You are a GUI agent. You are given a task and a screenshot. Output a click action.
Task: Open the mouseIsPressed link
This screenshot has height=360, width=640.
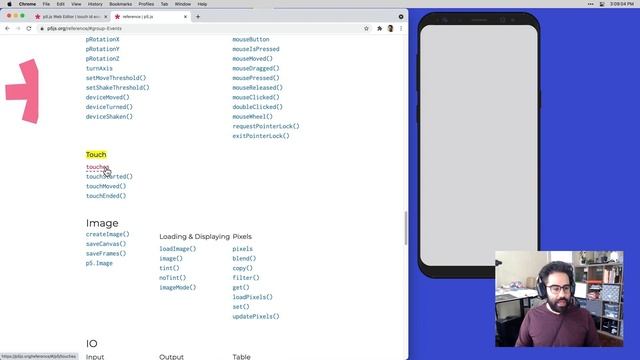(x=256, y=49)
